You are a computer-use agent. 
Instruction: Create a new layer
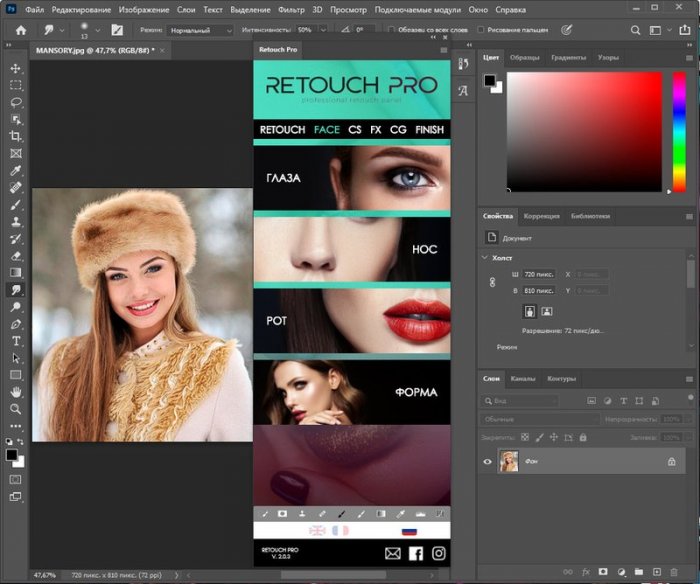coord(657,571)
